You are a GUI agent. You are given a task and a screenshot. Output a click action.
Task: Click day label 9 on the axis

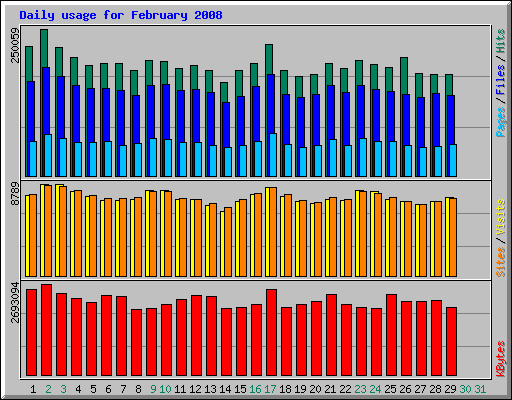[x=153, y=389]
